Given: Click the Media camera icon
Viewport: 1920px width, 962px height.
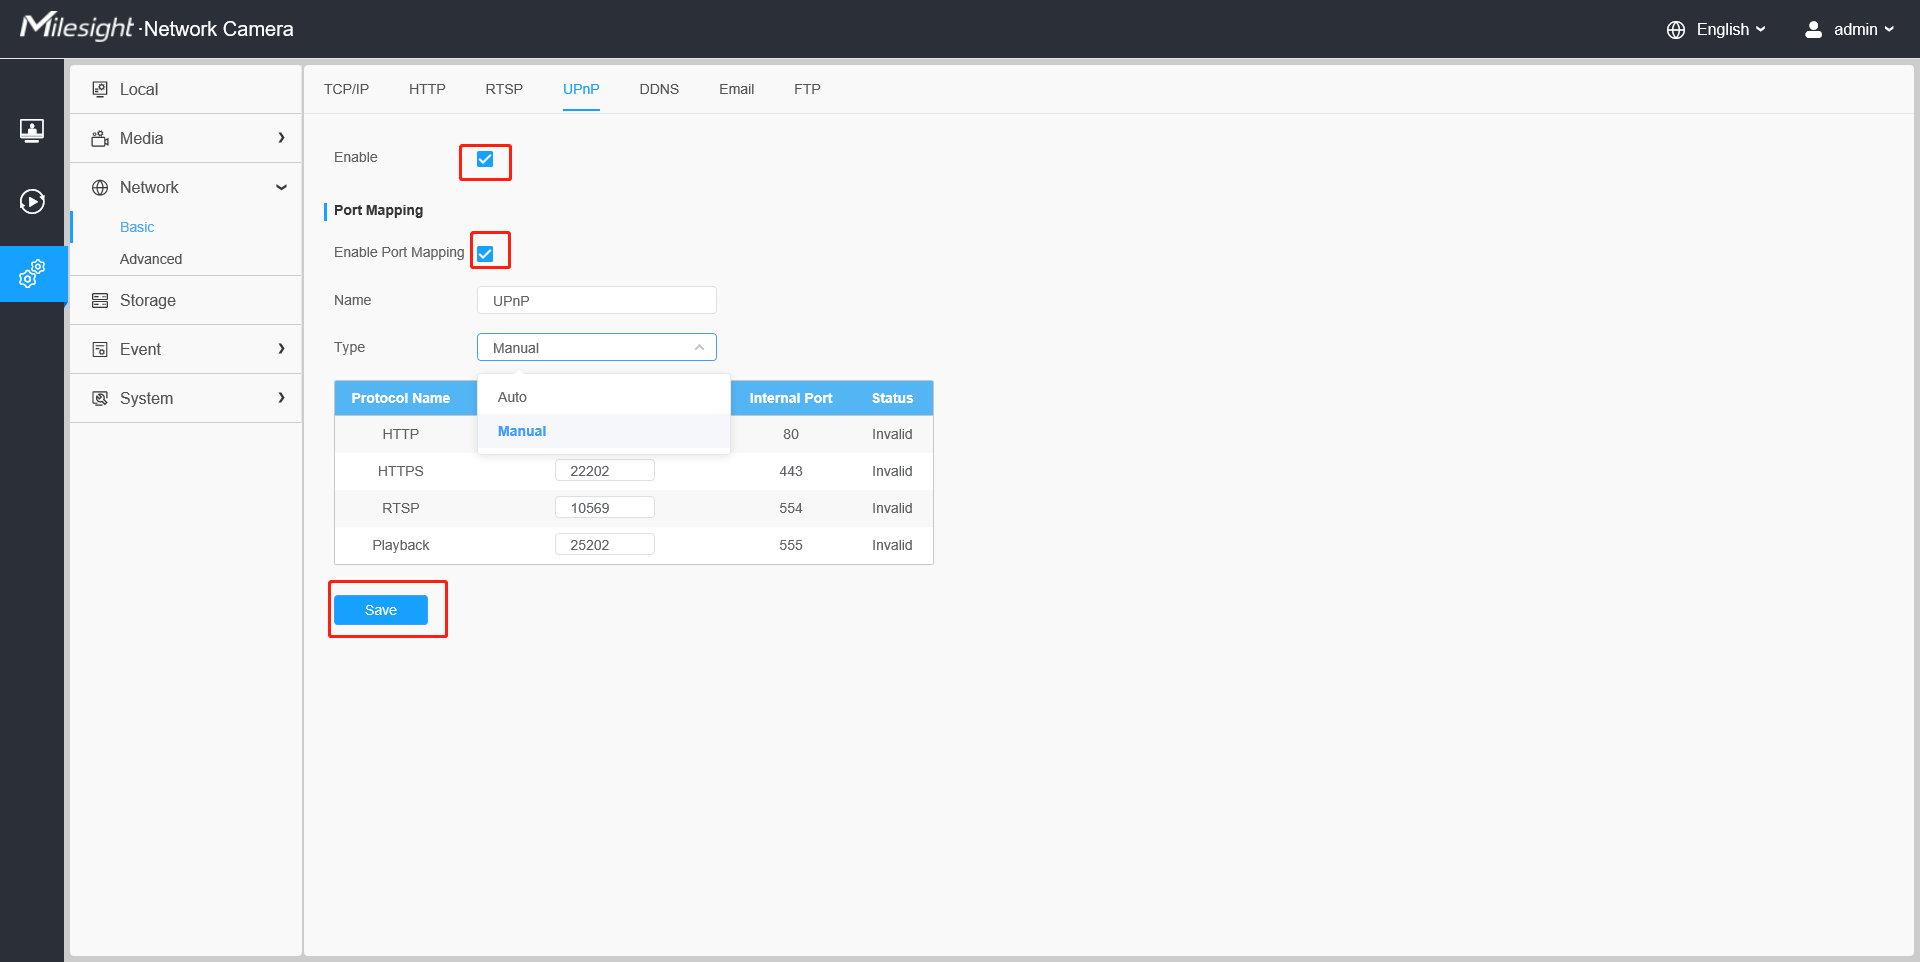Looking at the screenshot, I should click(x=100, y=138).
